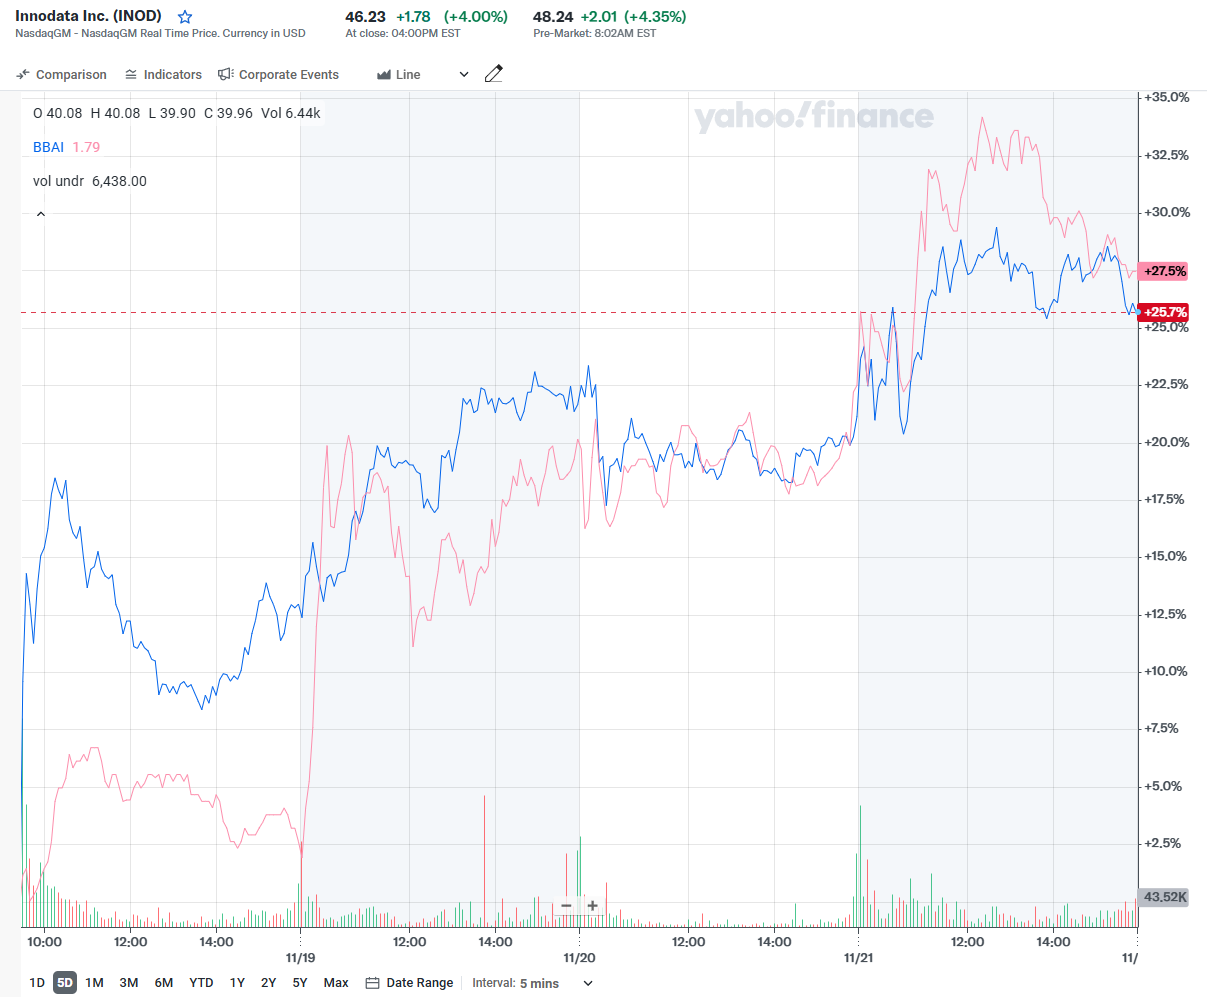Image resolution: width=1207 pixels, height=997 pixels.
Task: Select the 6M range
Action: tap(164, 983)
